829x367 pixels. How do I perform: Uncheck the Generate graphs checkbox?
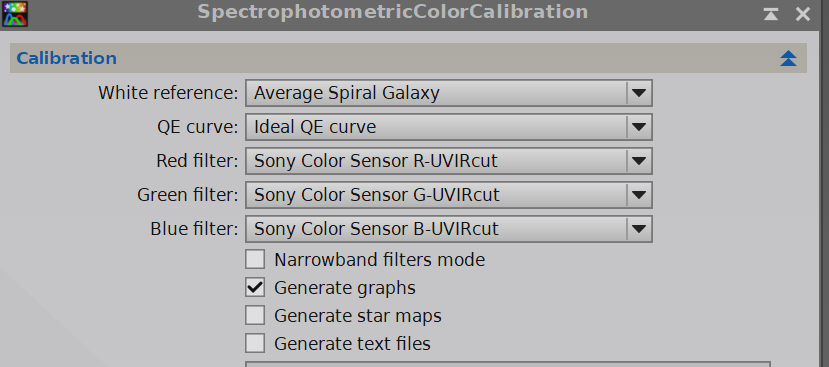click(255, 288)
